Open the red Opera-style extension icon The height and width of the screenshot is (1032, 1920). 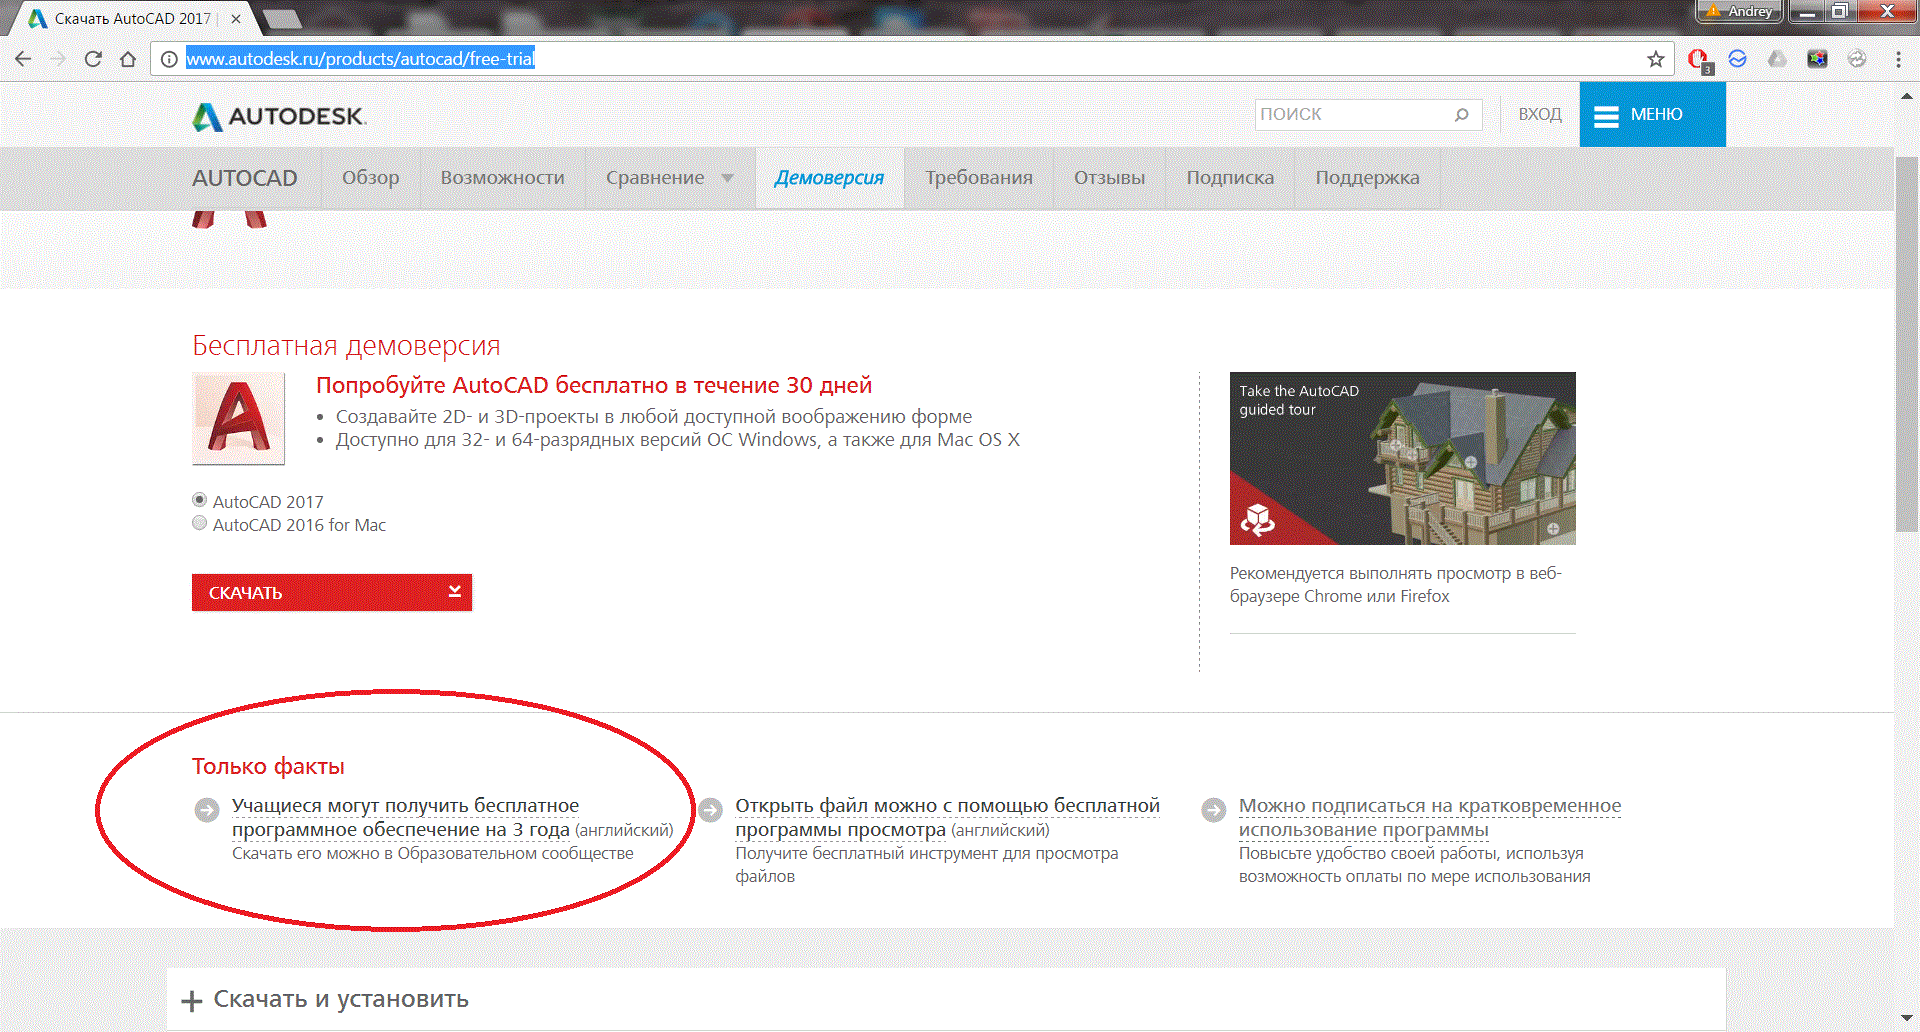[1698, 60]
